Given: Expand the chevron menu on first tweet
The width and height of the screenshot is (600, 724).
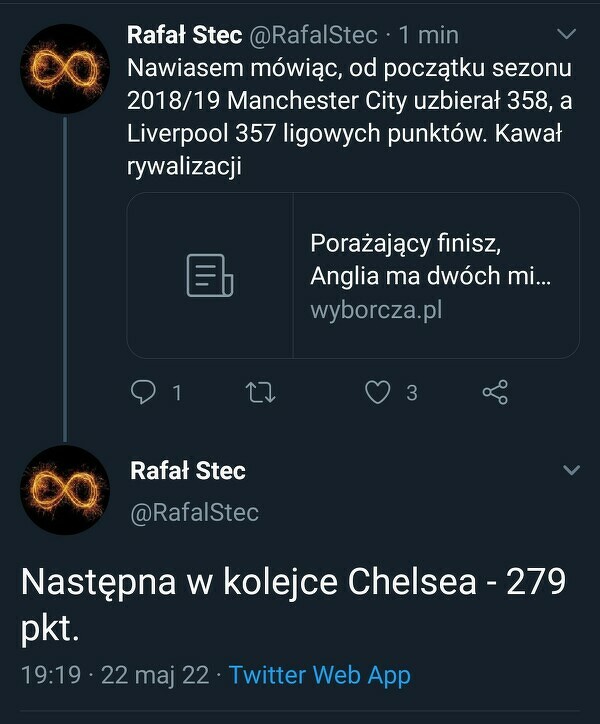Looking at the screenshot, I should pyautogui.click(x=566, y=36).
